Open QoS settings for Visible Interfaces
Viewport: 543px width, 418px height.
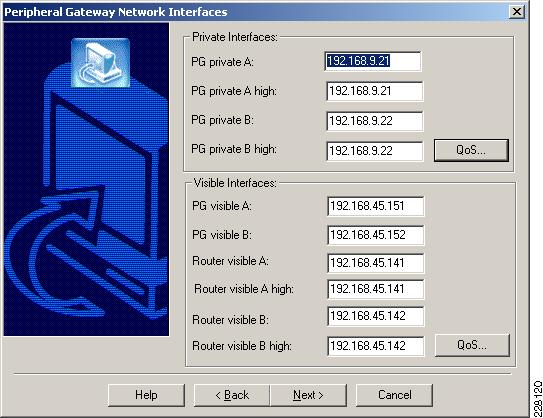[x=472, y=345]
